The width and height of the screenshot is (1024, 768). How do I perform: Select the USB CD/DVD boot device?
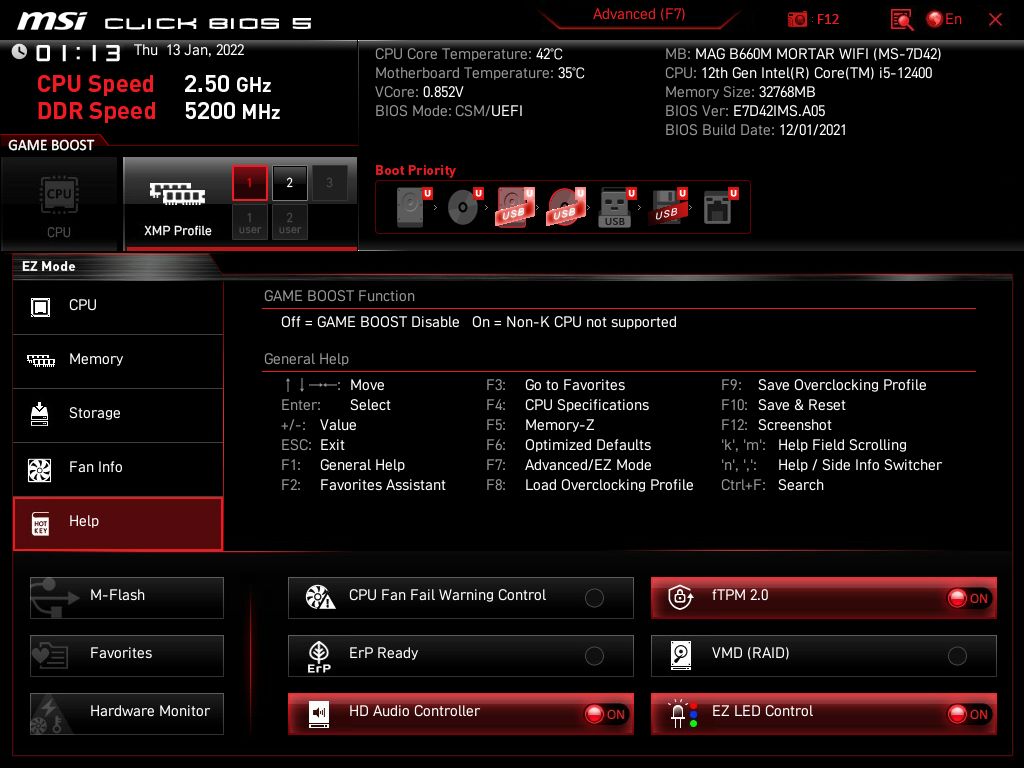point(566,207)
